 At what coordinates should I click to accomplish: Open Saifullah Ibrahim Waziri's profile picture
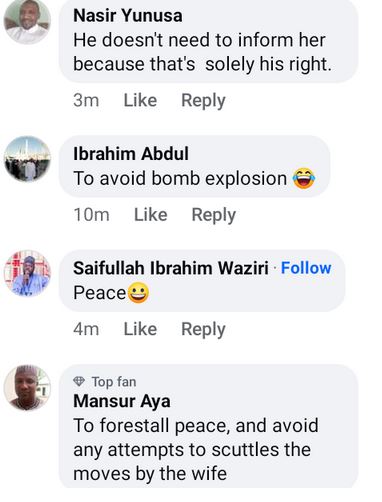pyautogui.click(x=27, y=273)
